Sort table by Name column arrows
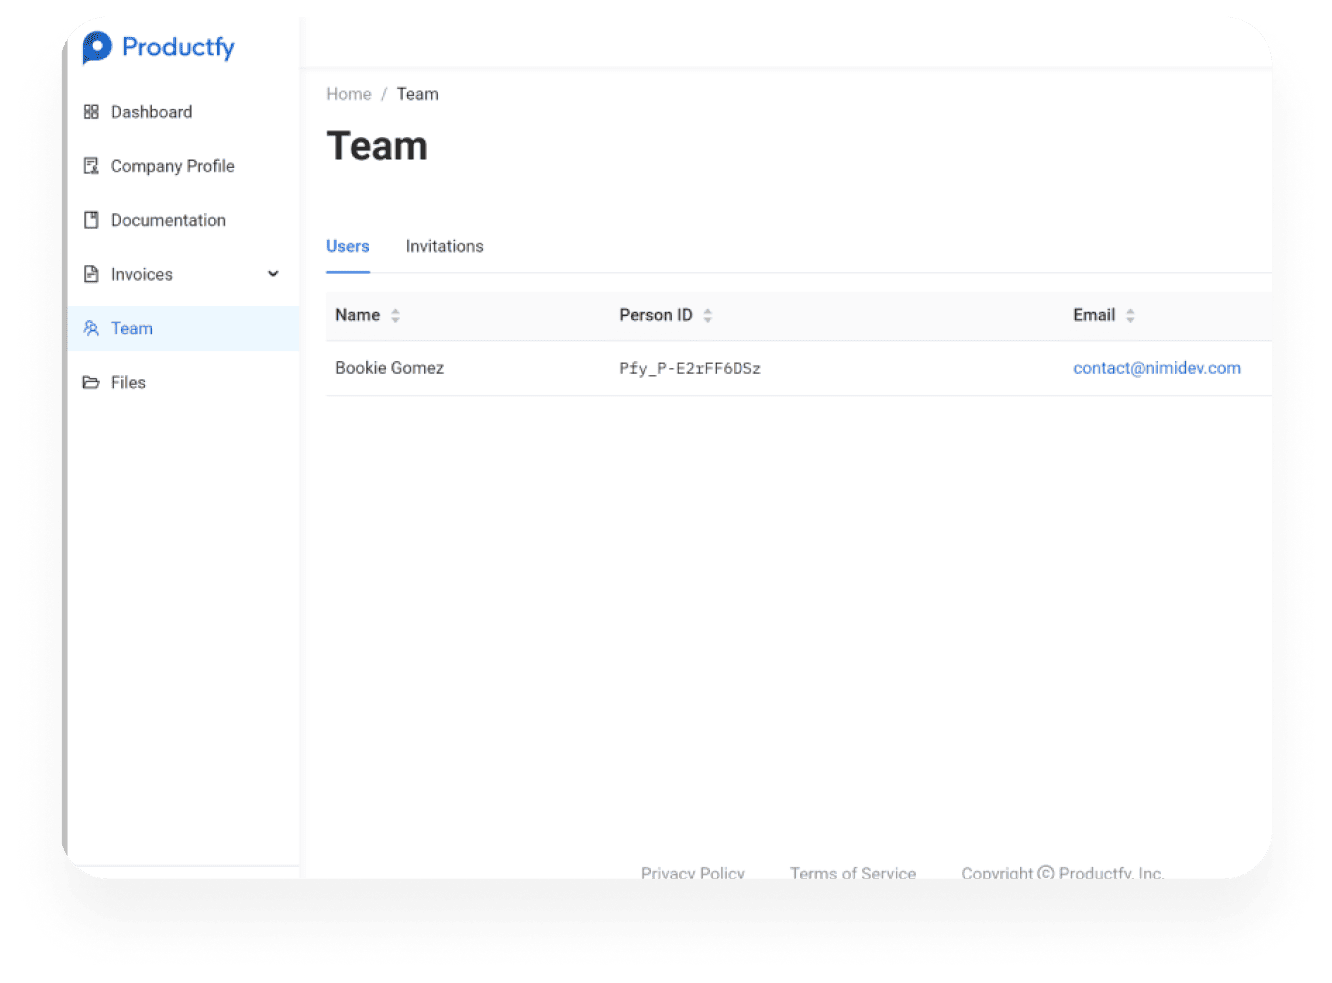Image resolution: width=1332 pixels, height=983 pixels. point(395,315)
